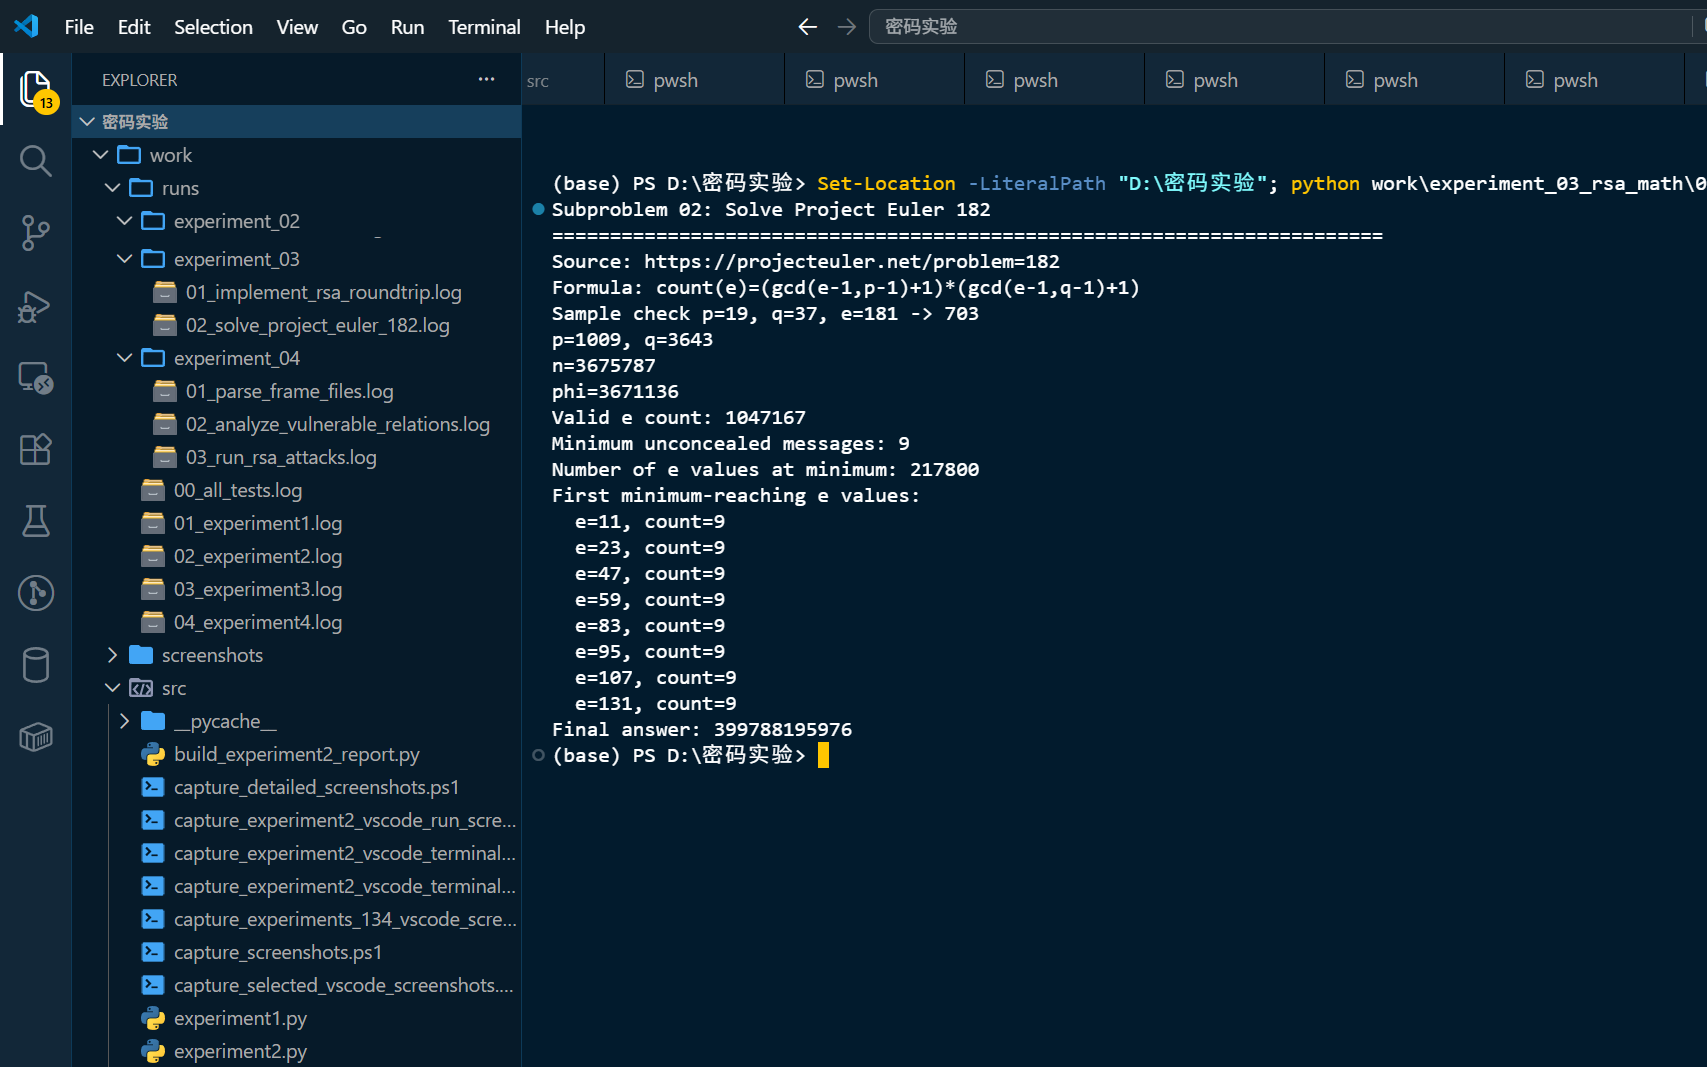Open the Source Control view icon
This screenshot has width=1707, height=1067.
pyautogui.click(x=36, y=232)
